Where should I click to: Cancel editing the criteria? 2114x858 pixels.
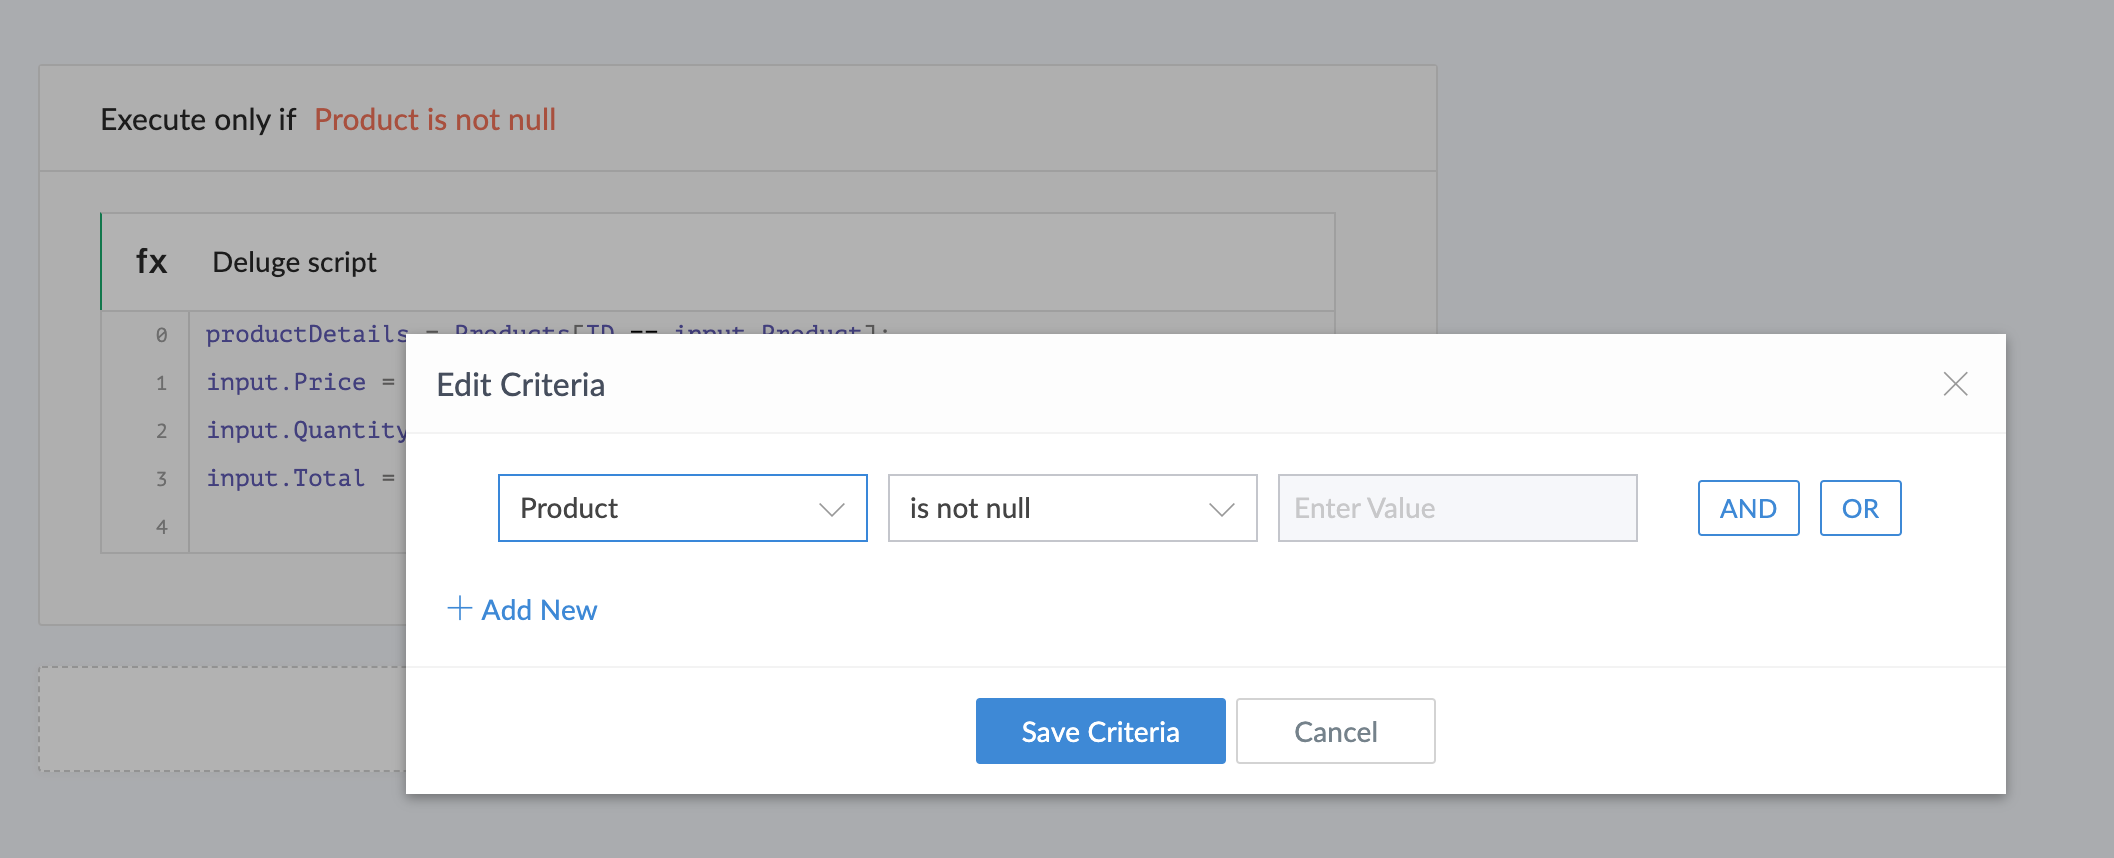coord(1335,731)
